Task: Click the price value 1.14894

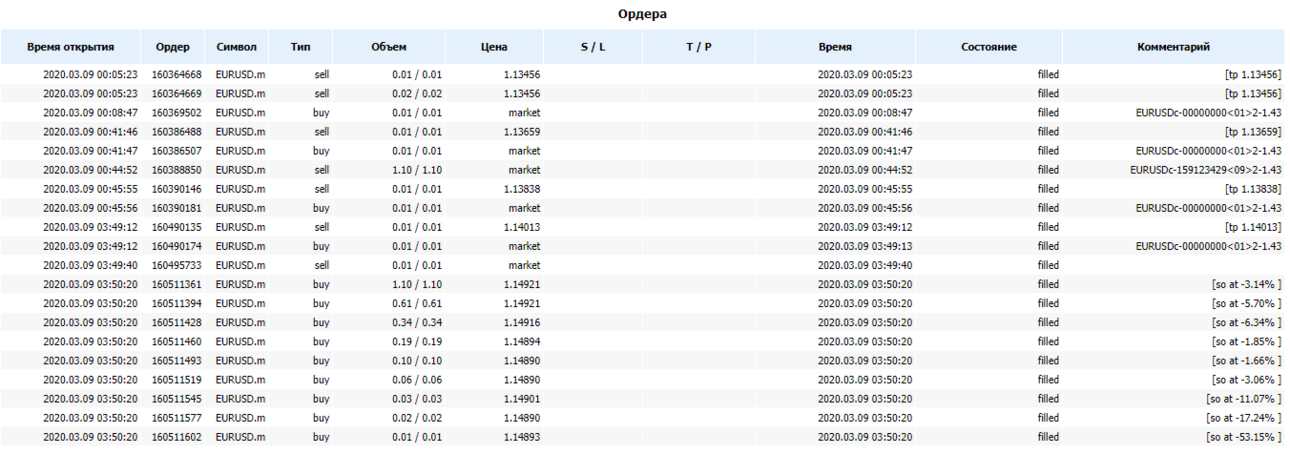Action: [522, 341]
